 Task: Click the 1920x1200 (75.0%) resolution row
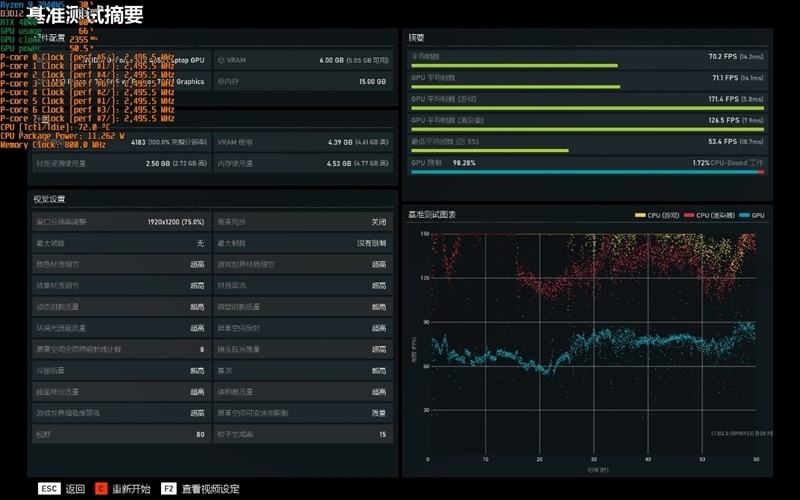pos(121,222)
